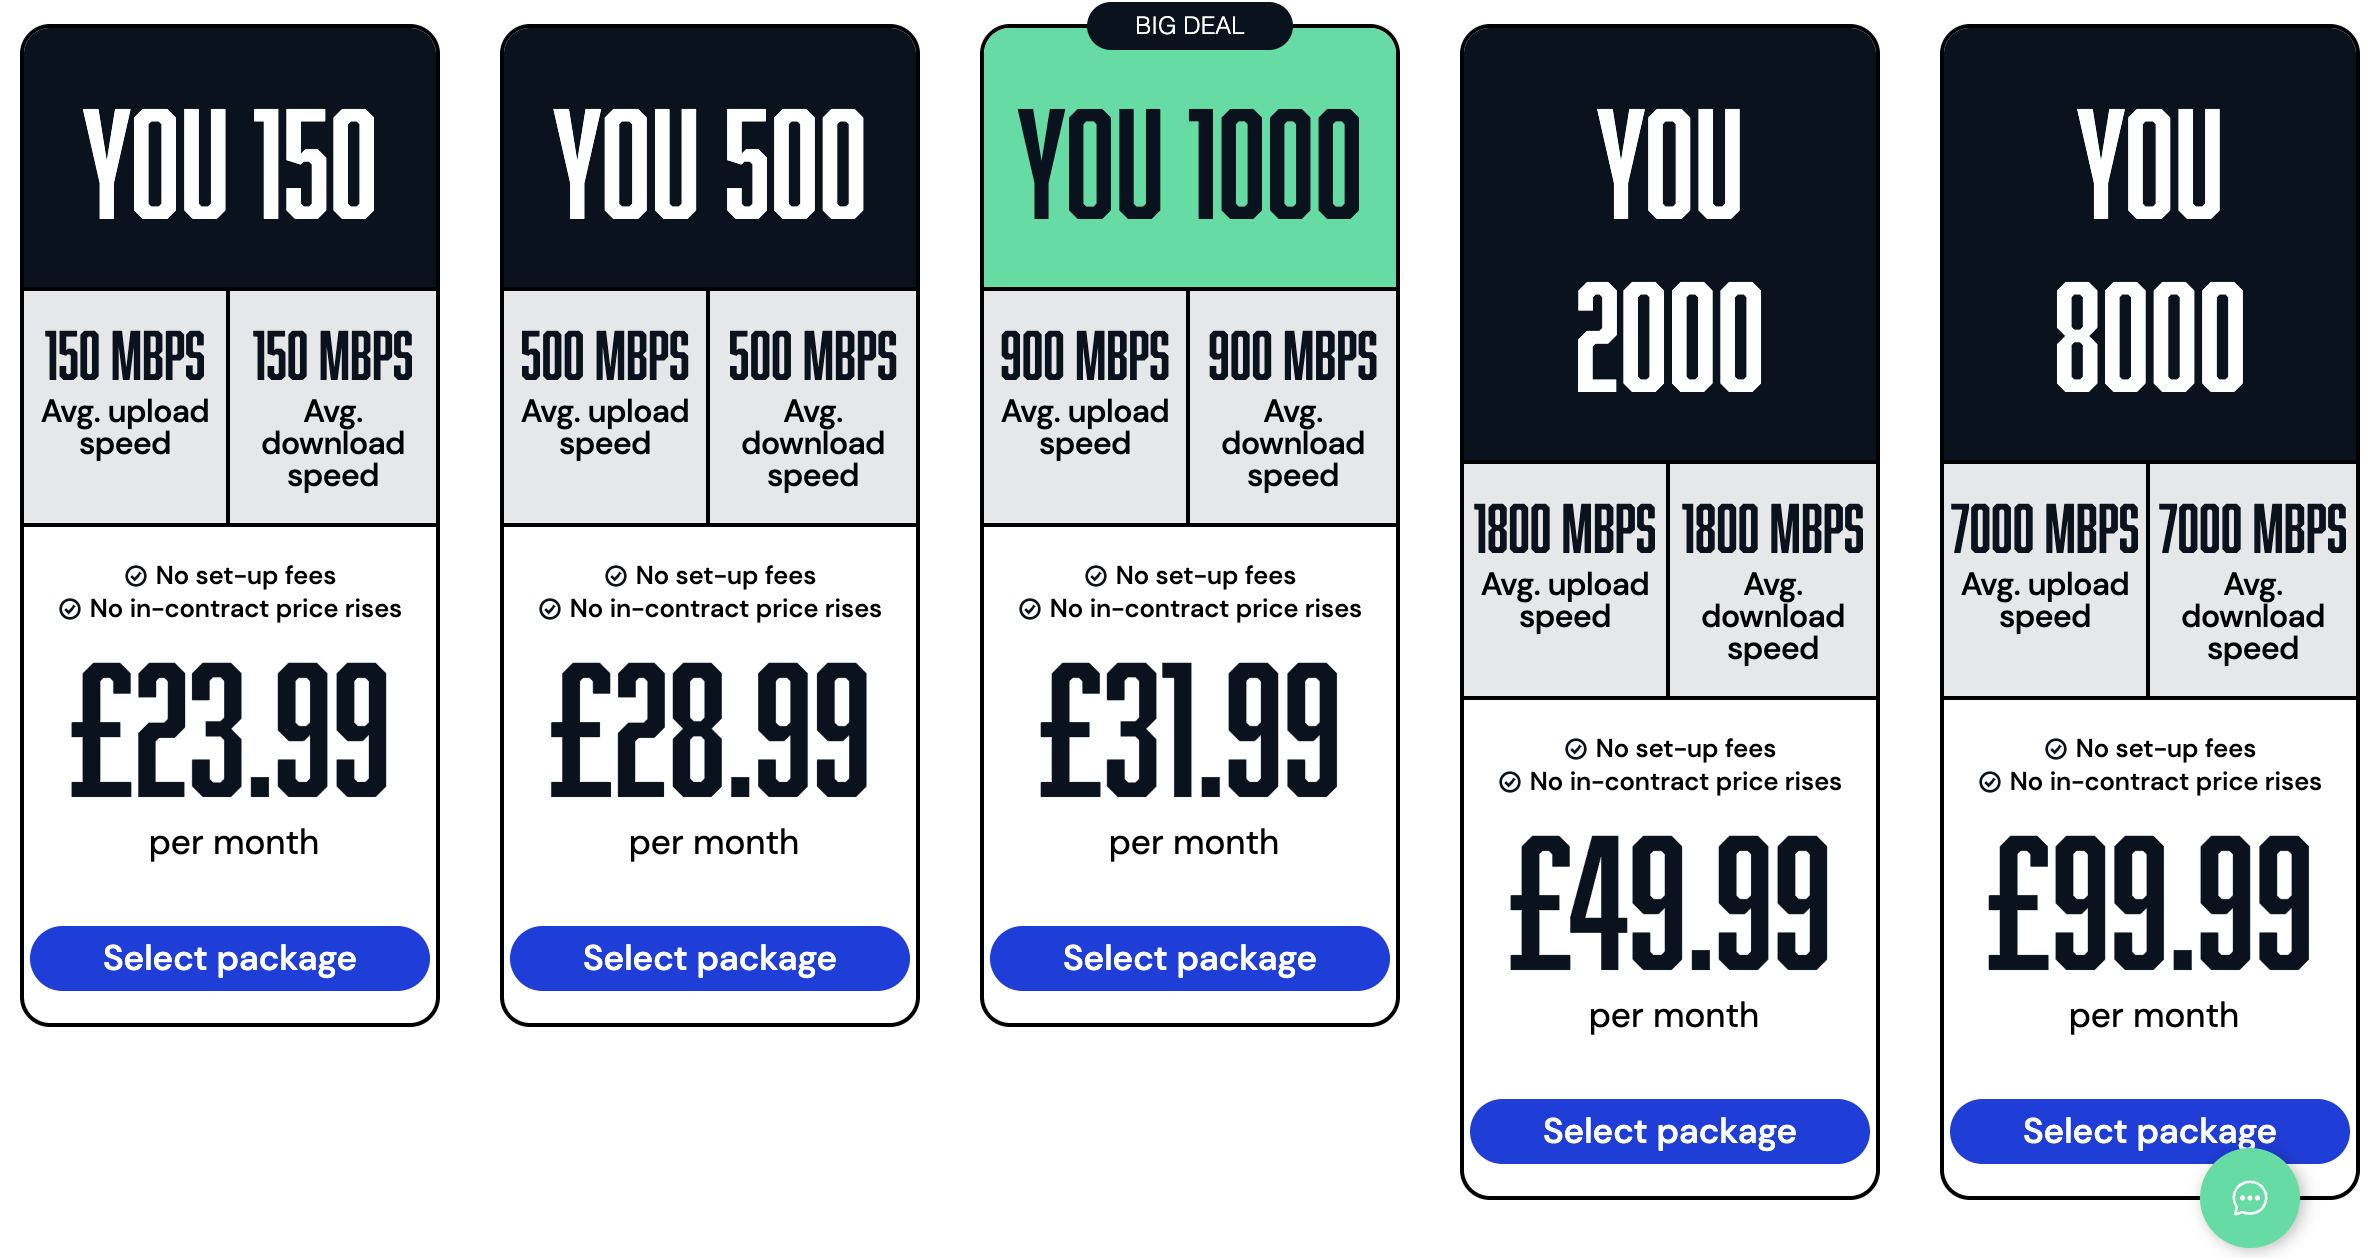Click 500 MBPS avg. download speed cell
This screenshot has width=2374, height=1258.
813,407
